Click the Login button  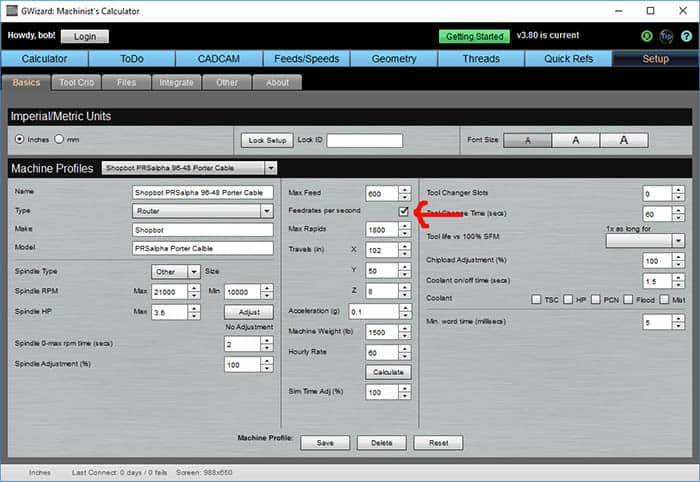(x=85, y=36)
